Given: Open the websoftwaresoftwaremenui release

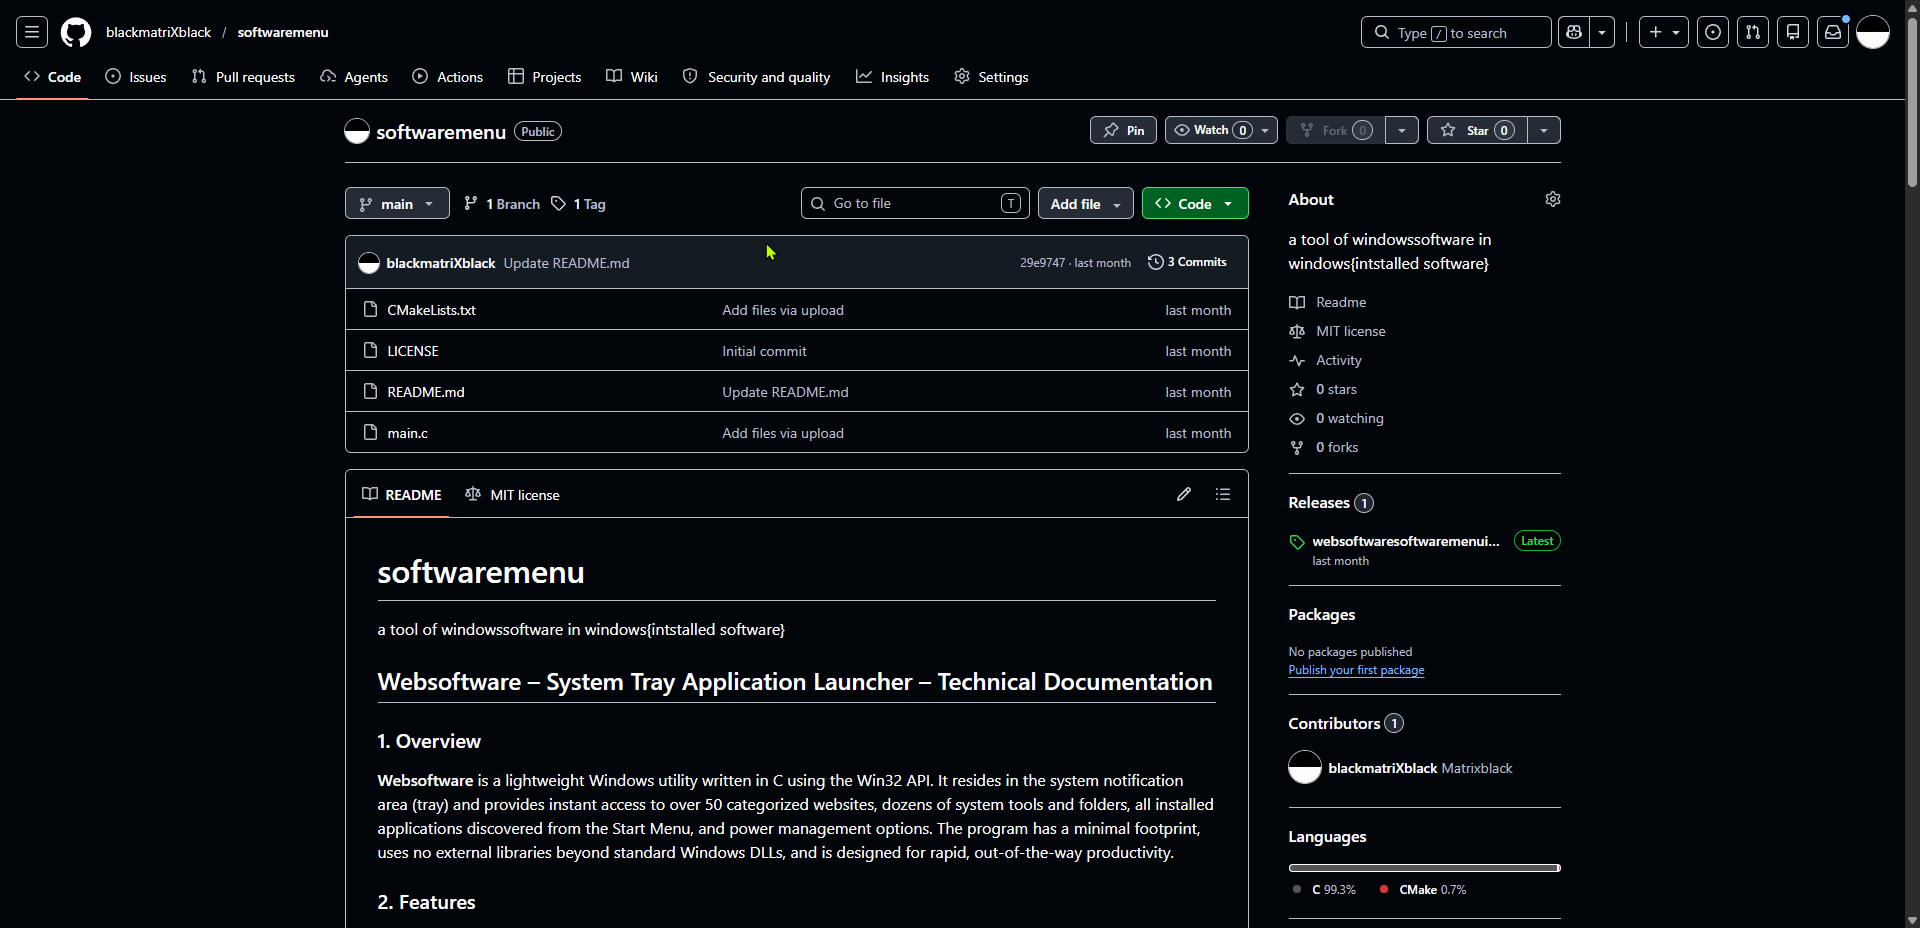Looking at the screenshot, I should (x=1406, y=541).
